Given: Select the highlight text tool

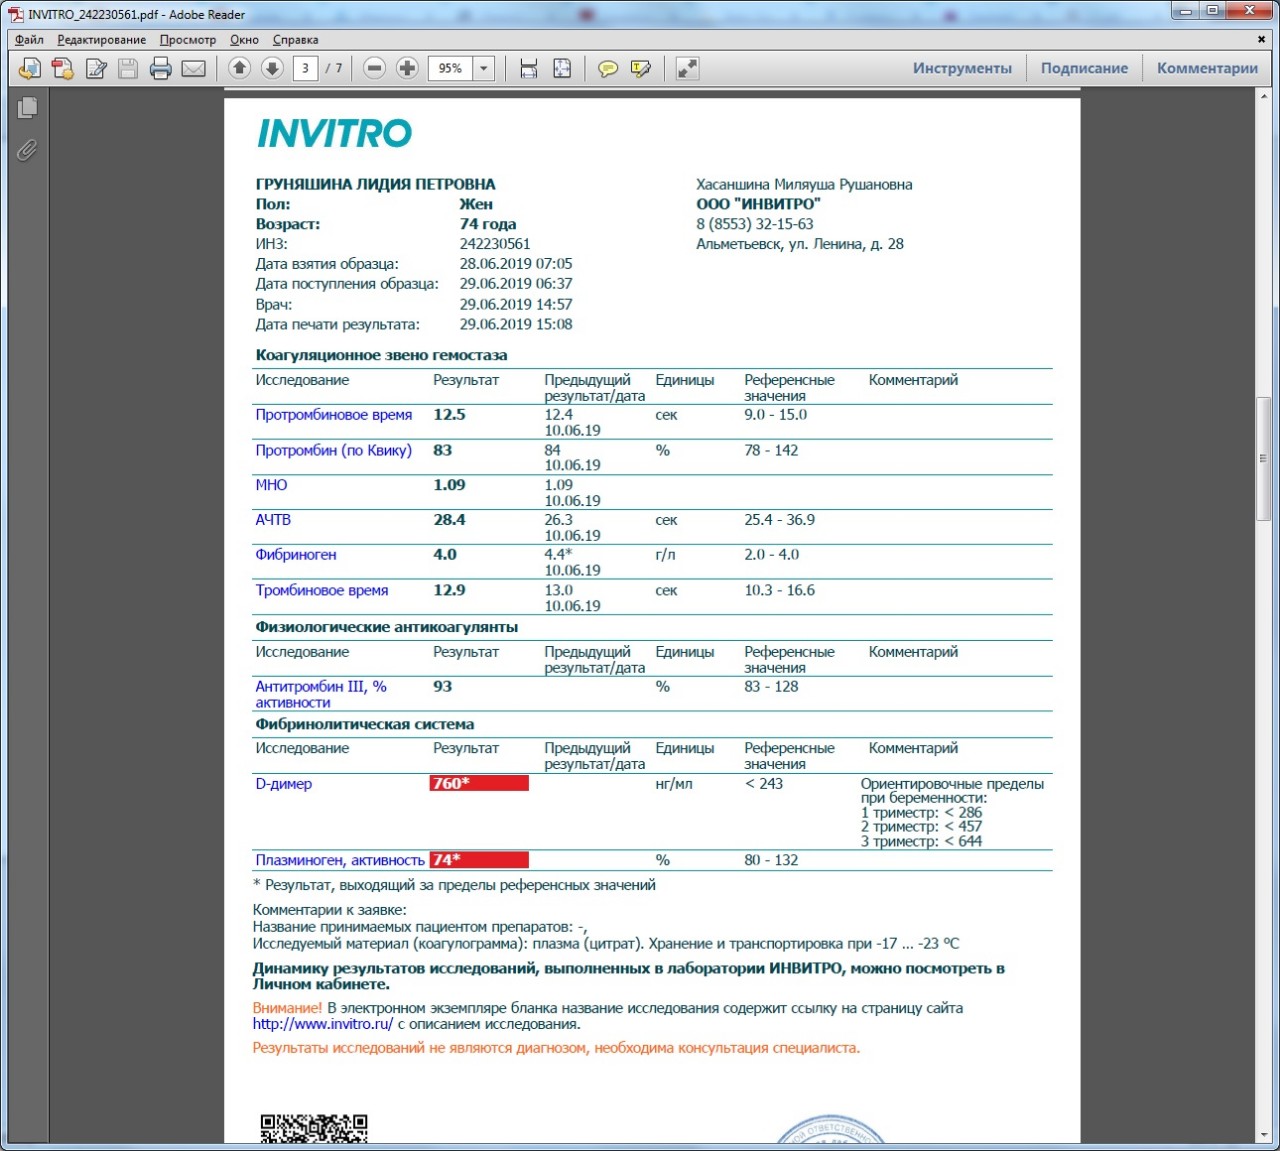Looking at the screenshot, I should click(640, 68).
